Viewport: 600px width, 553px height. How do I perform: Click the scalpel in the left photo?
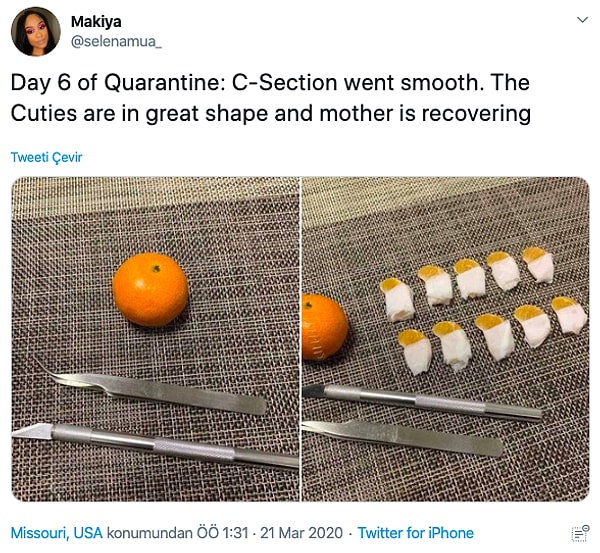tap(150, 443)
